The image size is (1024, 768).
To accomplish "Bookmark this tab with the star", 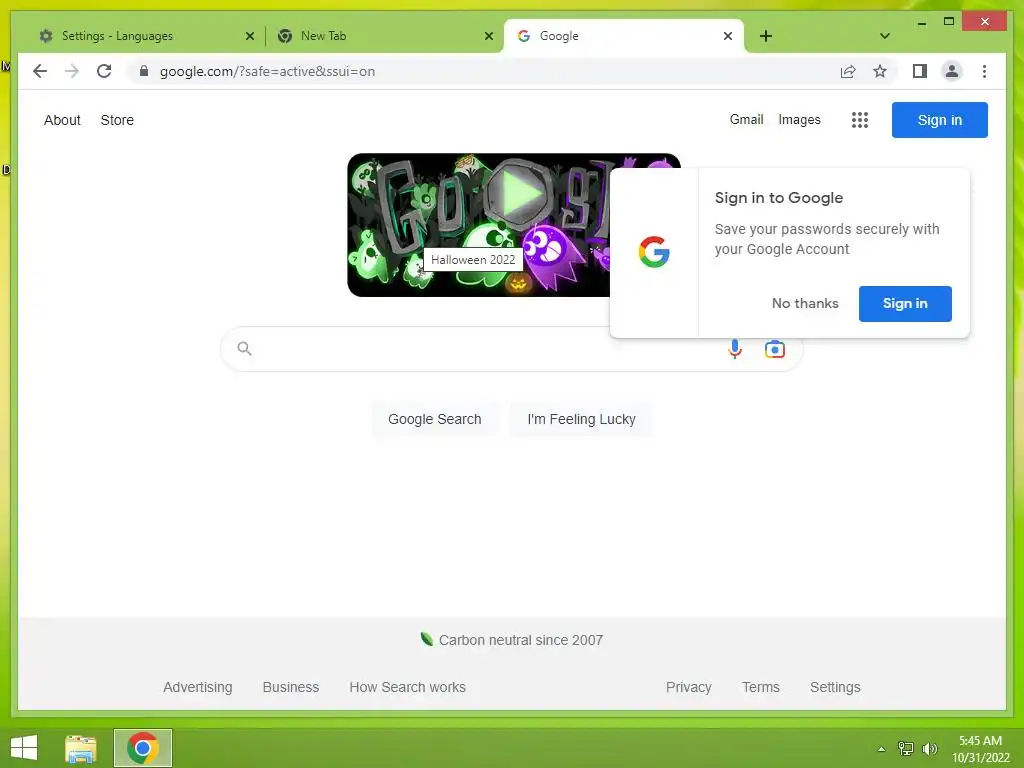I will [880, 71].
